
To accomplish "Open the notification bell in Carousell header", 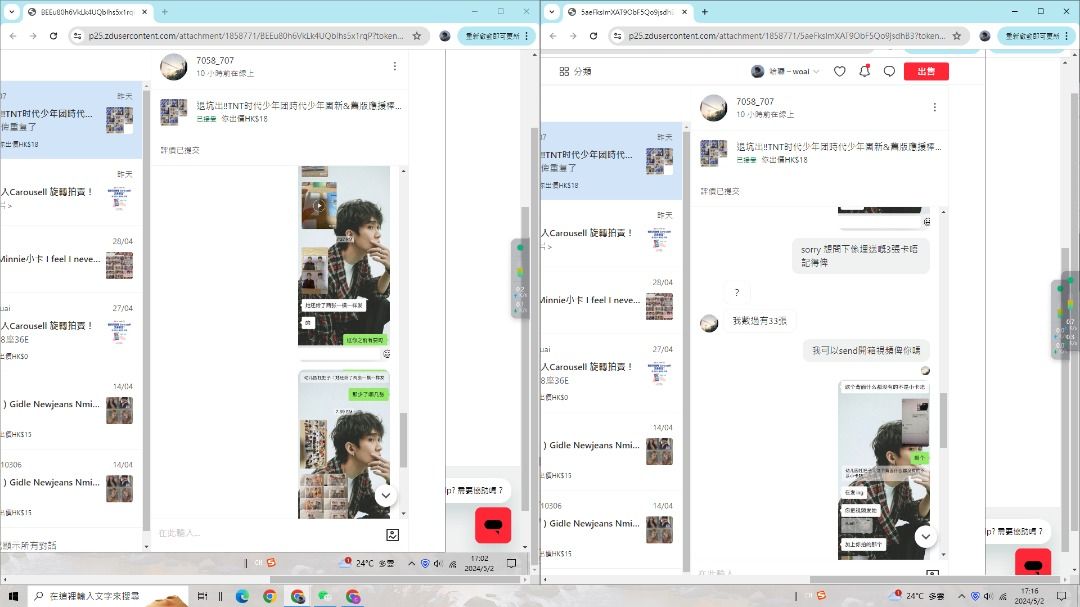I will point(864,71).
